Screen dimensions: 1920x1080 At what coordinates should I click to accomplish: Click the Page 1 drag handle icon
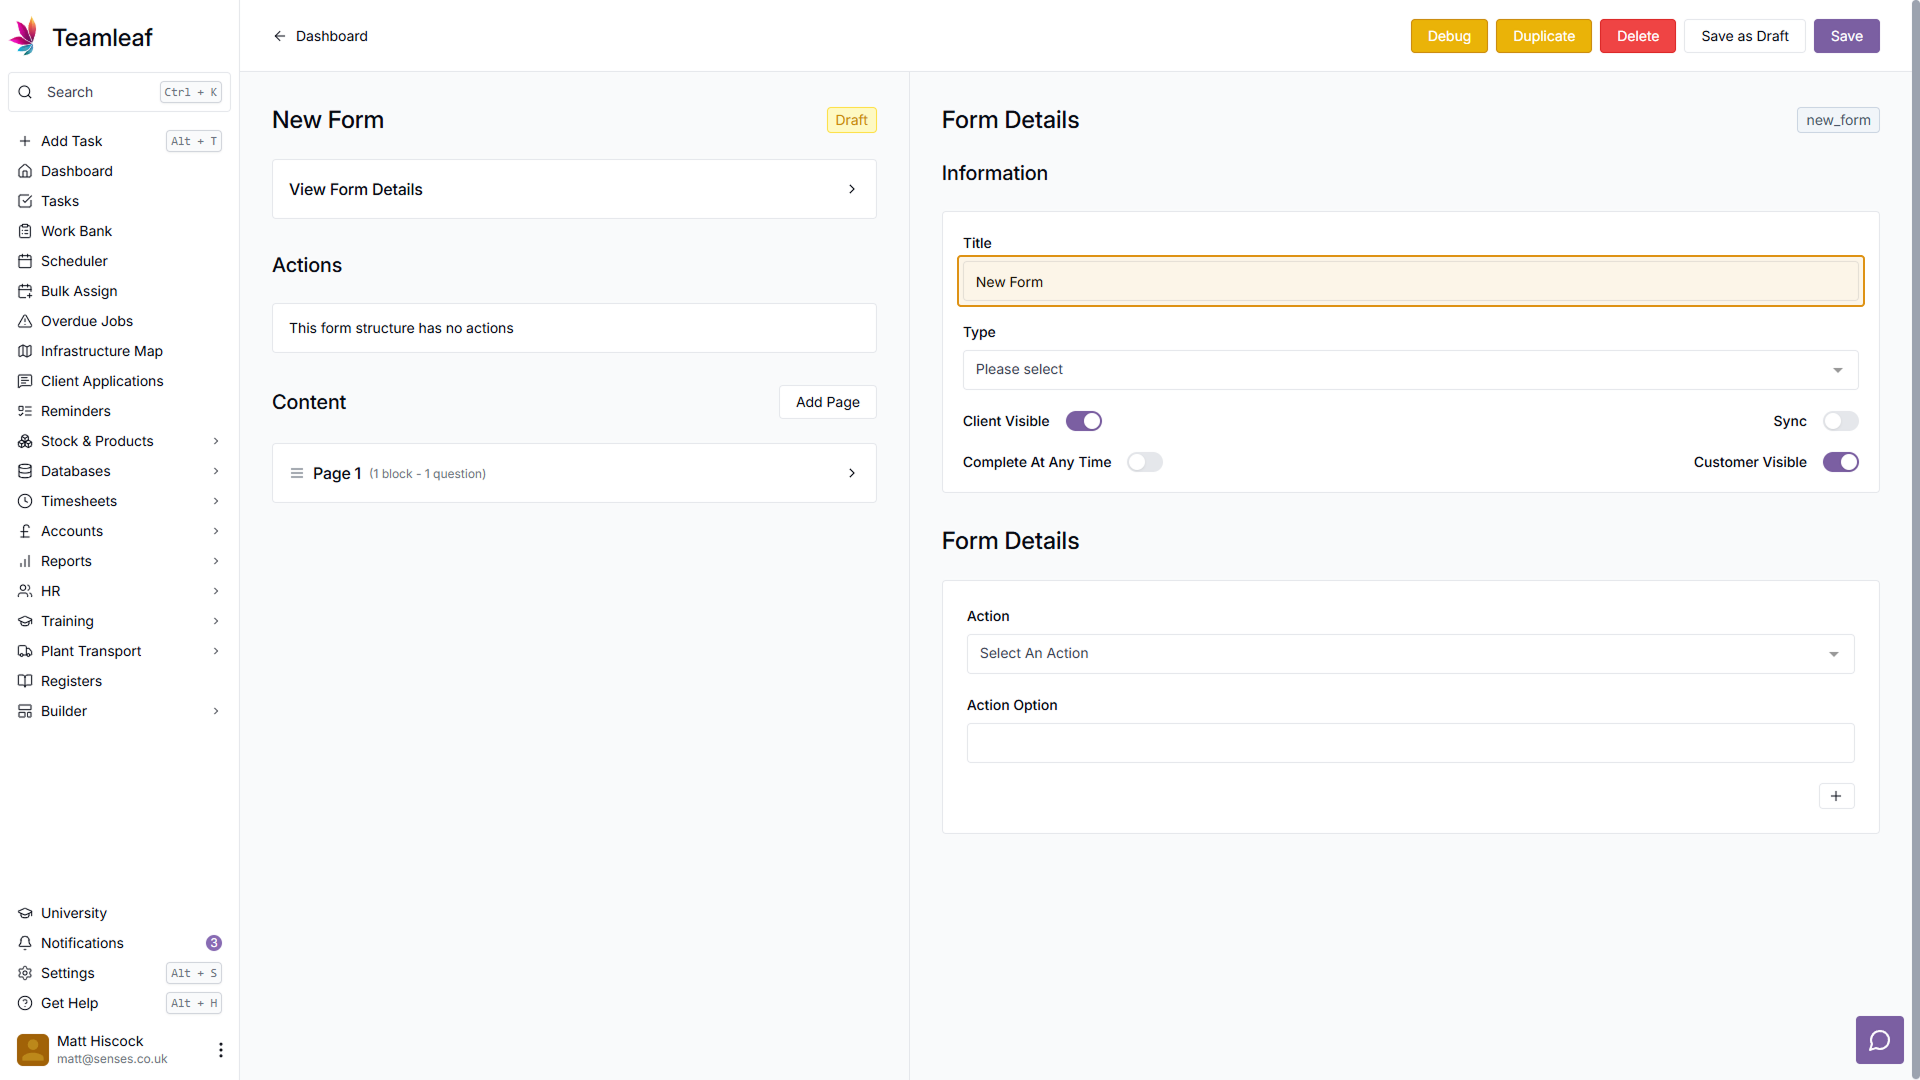pos(297,473)
